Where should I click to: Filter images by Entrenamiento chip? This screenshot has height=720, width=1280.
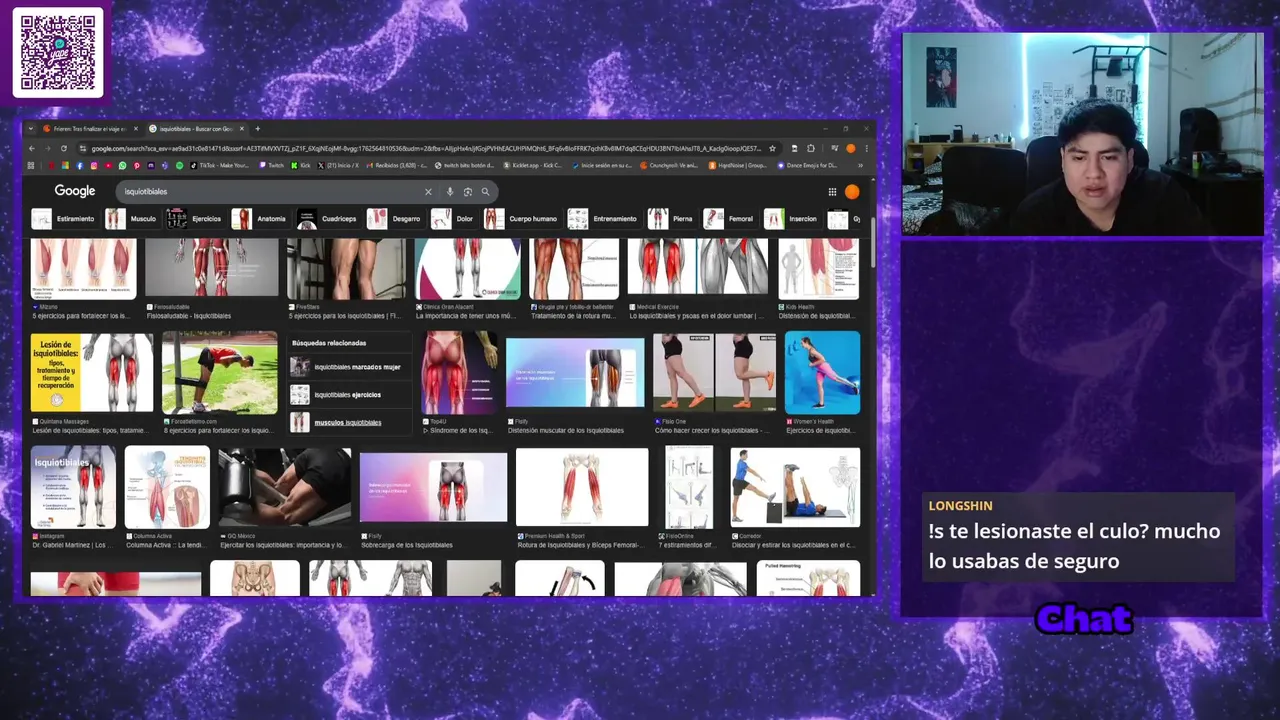click(x=603, y=219)
